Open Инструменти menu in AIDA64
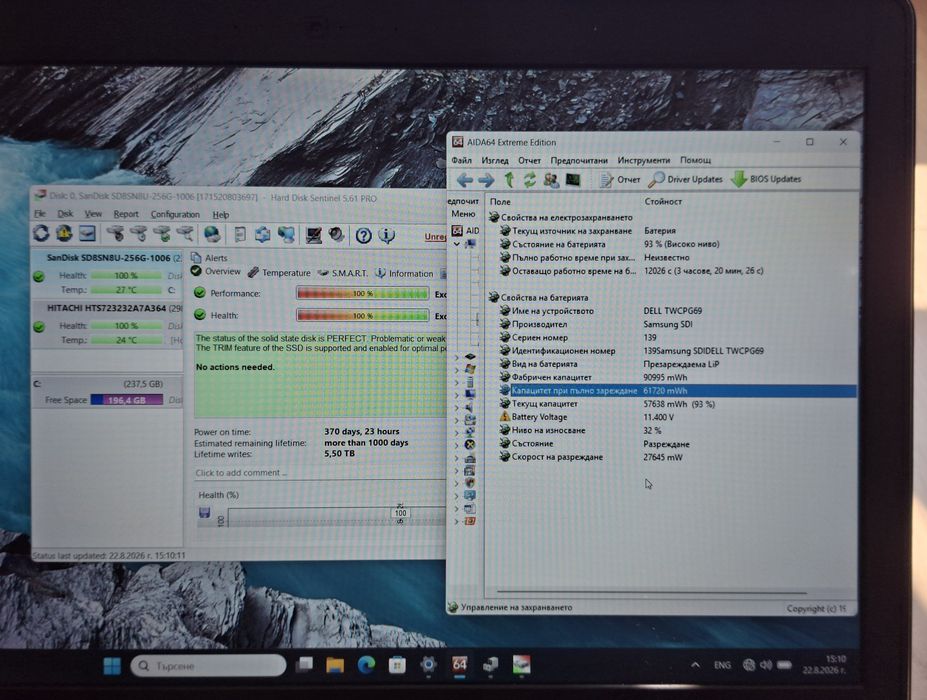Image resolution: width=927 pixels, height=700 pixels. click(644, 160)
